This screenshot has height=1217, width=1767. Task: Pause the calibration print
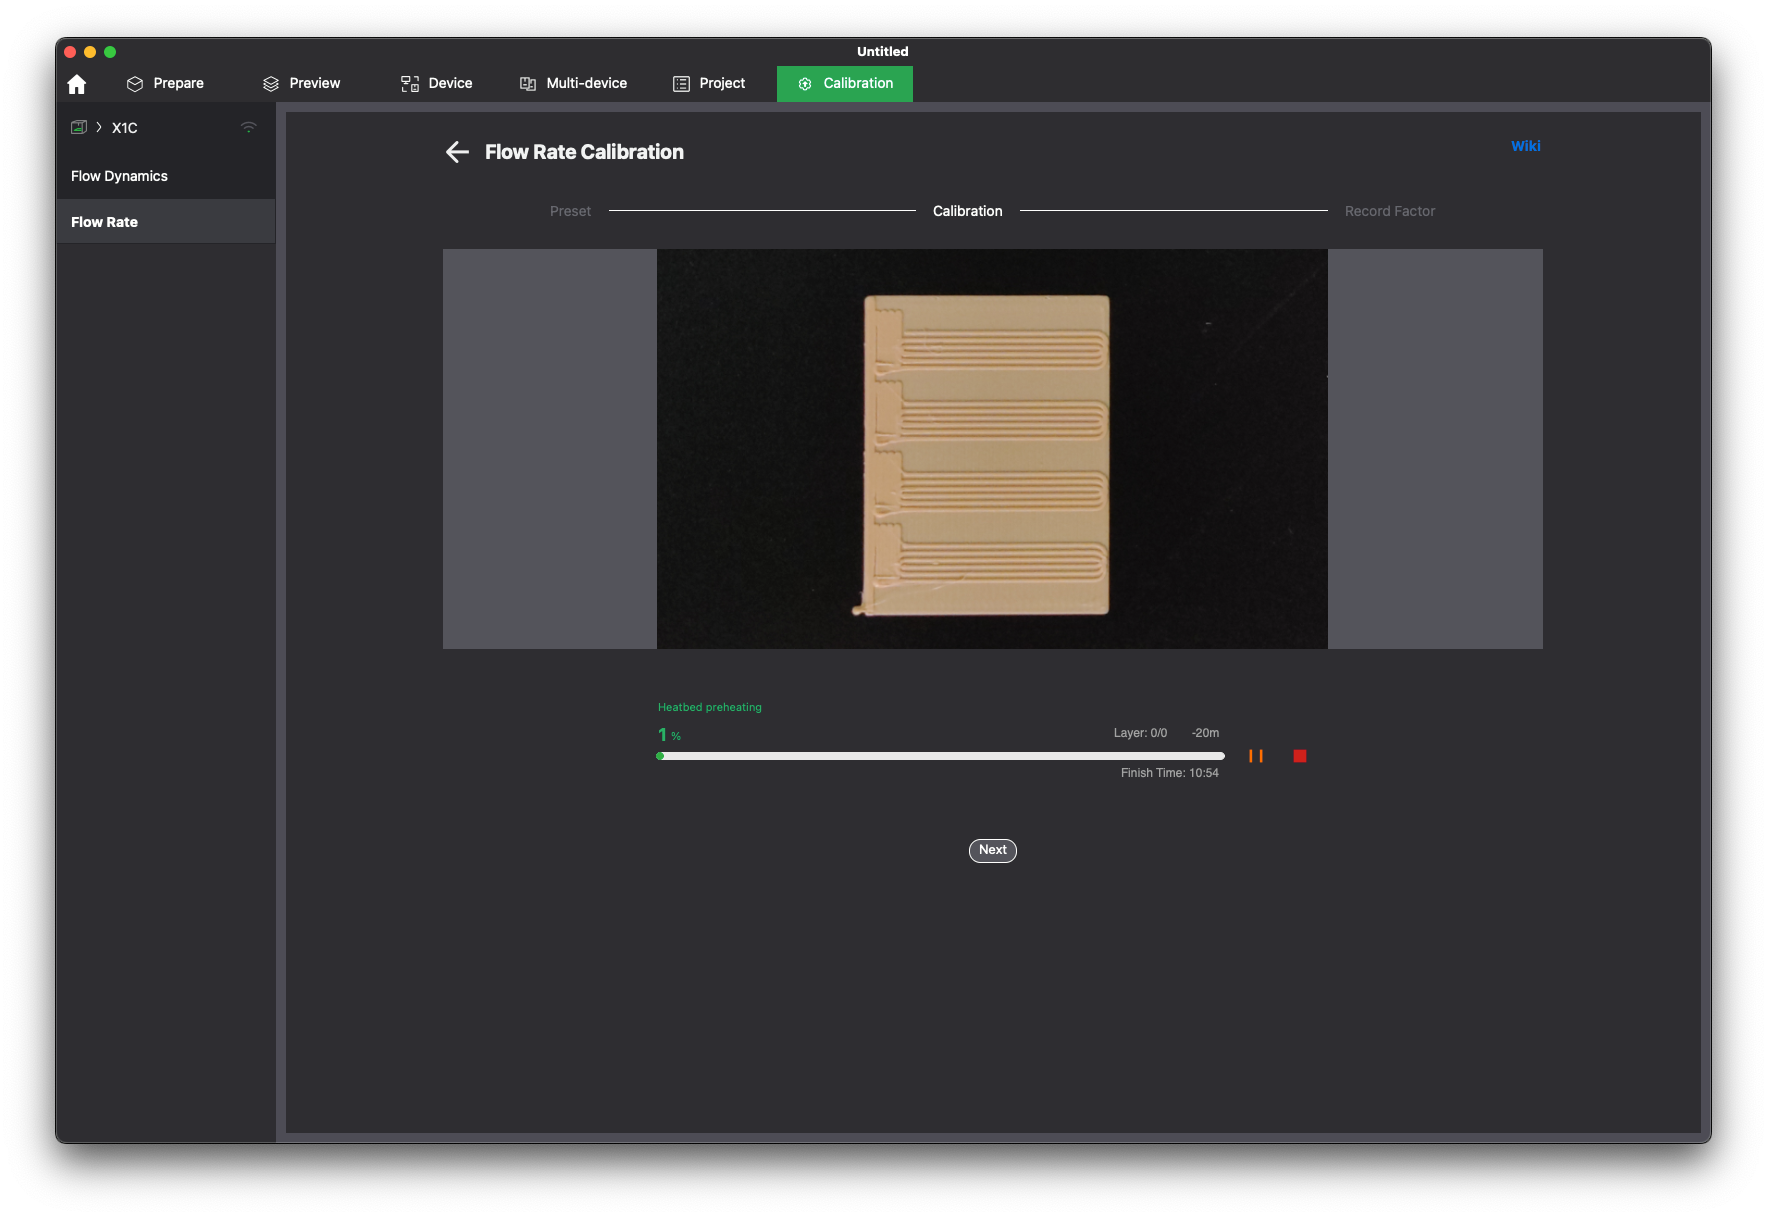click(x=1256, y=756)
